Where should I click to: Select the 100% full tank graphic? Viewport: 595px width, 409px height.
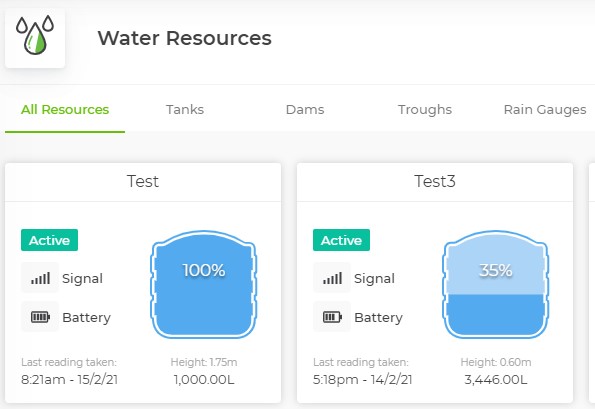pyautogui.click(x=204, y=284)
